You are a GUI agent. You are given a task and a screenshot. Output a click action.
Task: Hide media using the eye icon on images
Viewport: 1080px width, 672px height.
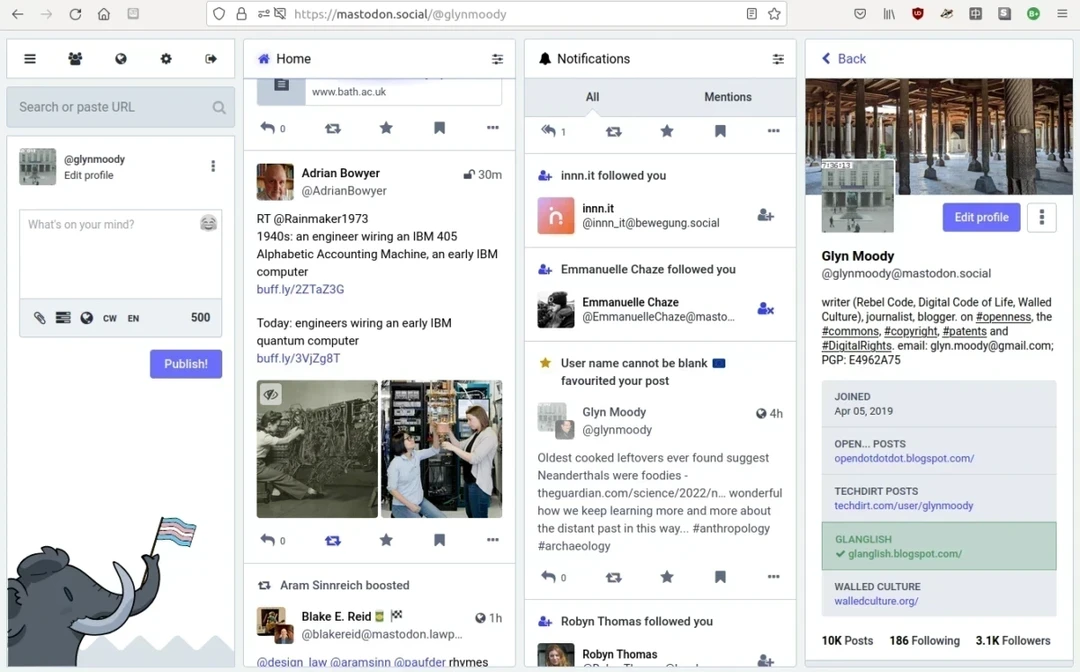pyautogui.click(x=271, y=395)
